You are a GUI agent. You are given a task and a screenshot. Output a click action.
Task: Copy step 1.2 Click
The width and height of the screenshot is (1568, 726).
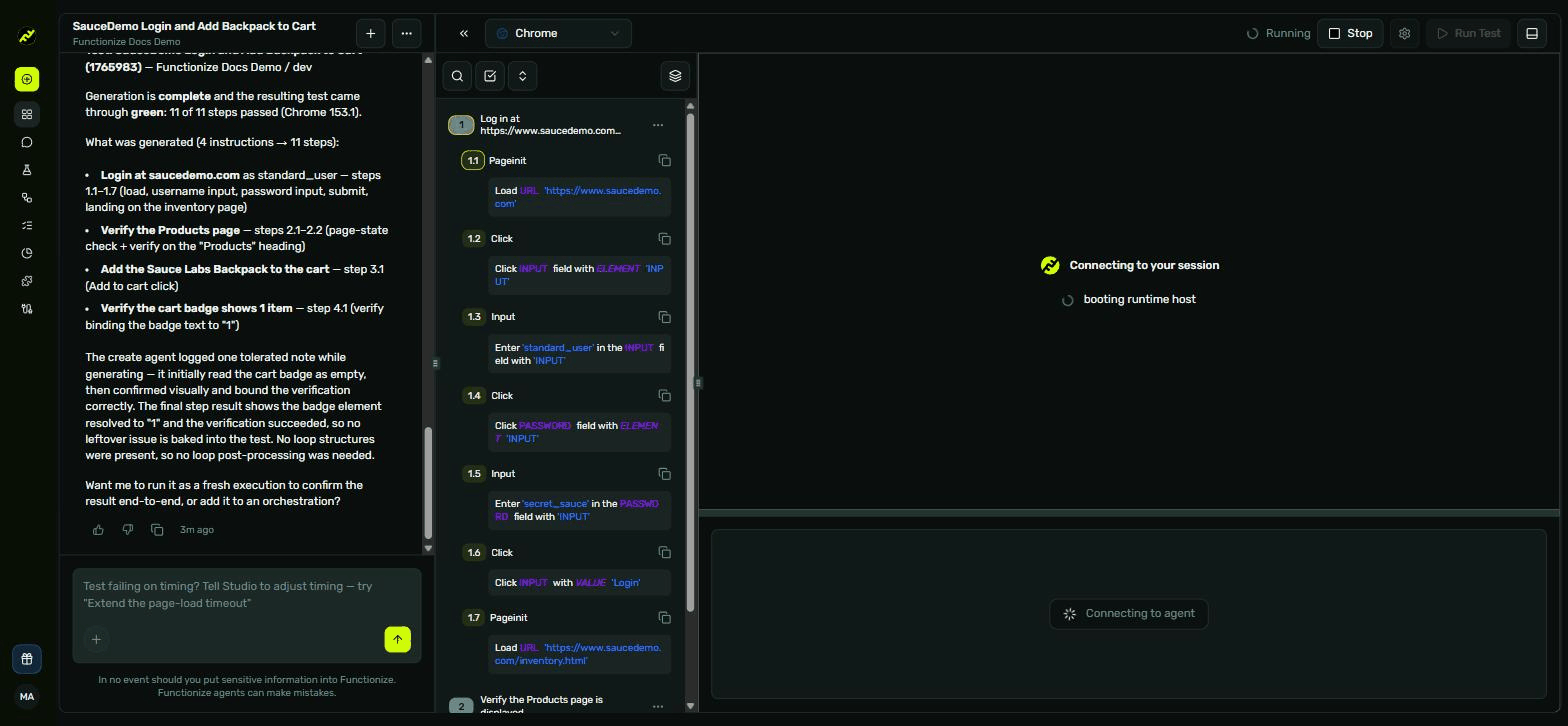664,239
